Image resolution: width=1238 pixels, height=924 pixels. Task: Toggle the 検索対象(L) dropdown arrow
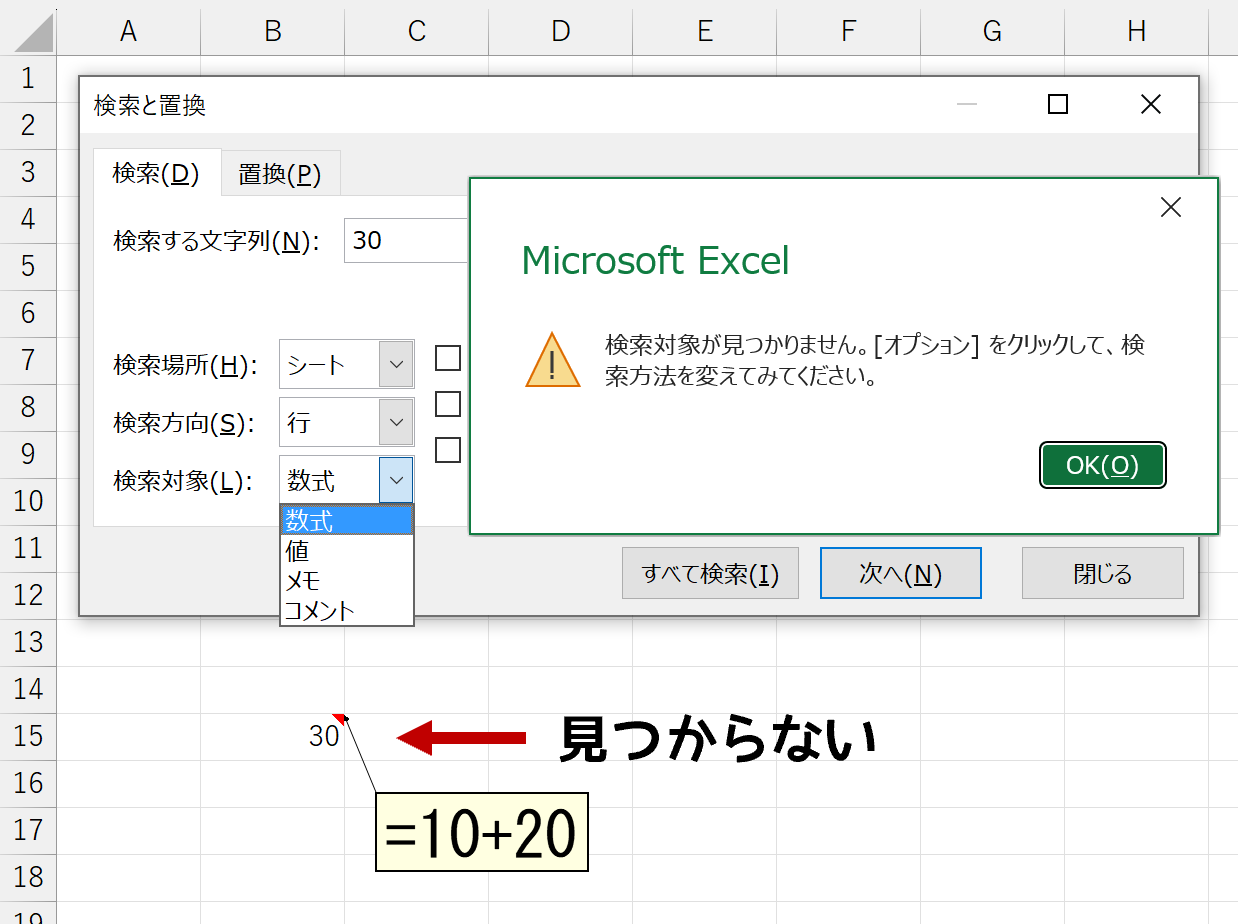[396, 481]
